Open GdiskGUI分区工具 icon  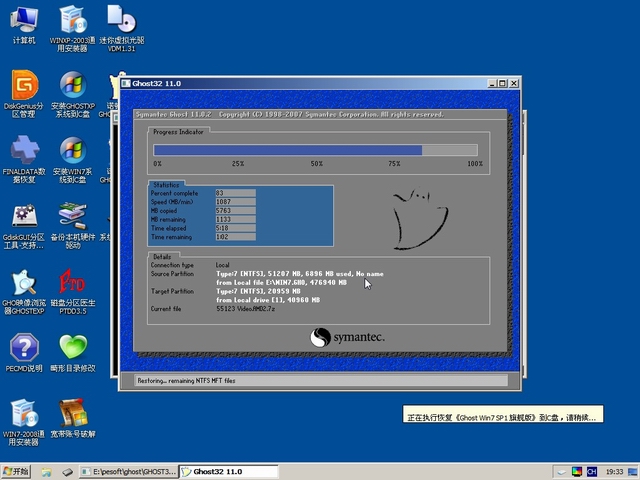pyautogui.click(x=24, y=225)
